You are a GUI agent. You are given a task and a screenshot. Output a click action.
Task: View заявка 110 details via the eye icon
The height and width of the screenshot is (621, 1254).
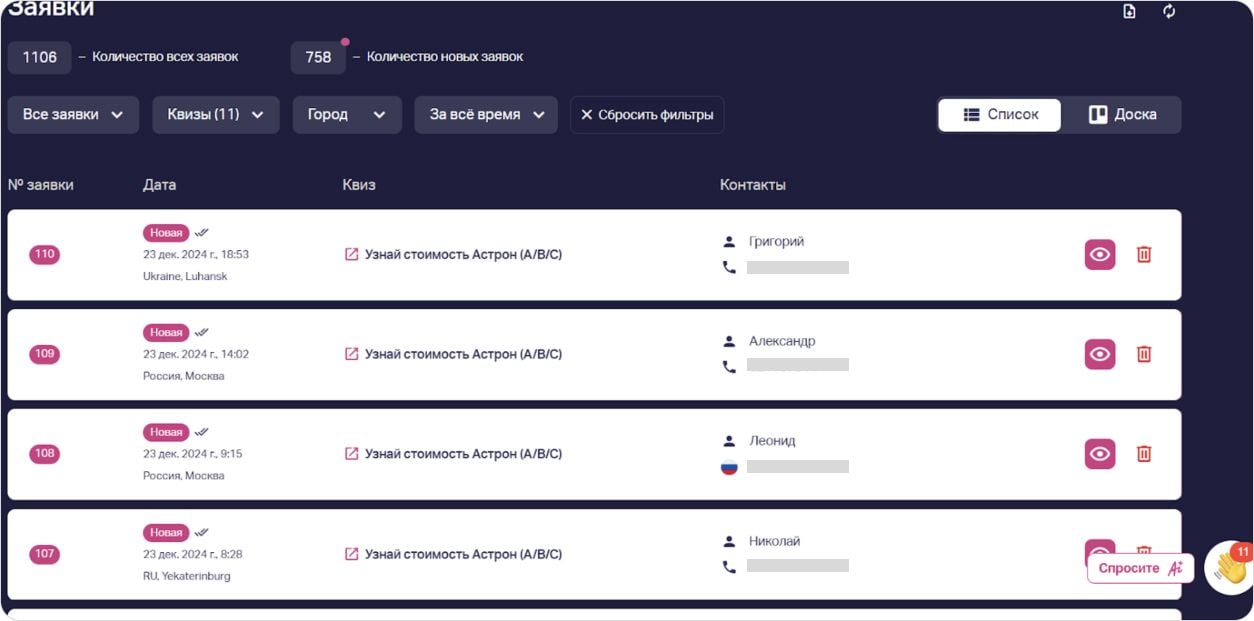(1099, 254)
